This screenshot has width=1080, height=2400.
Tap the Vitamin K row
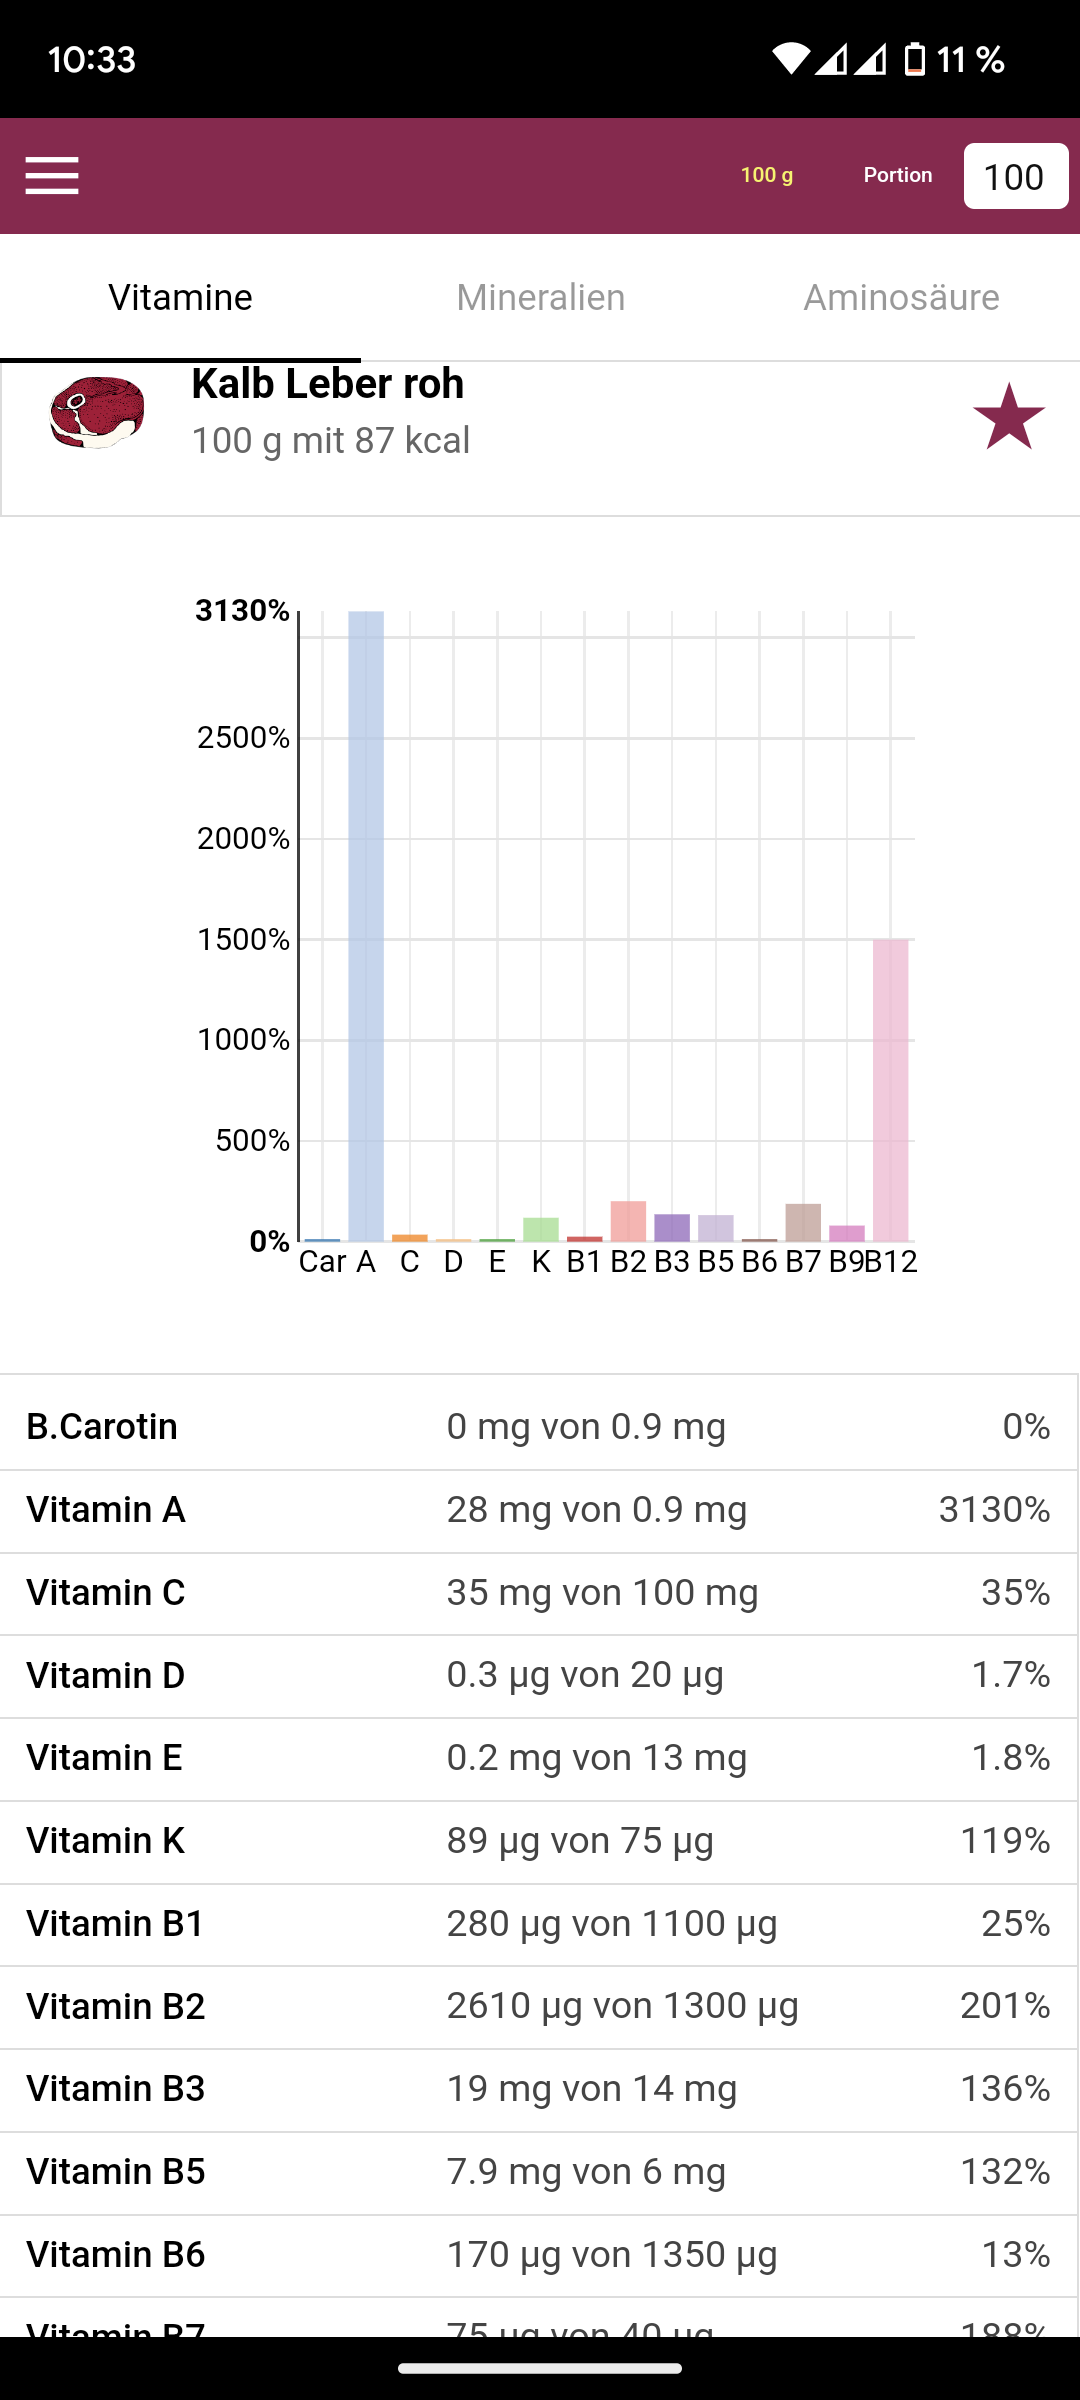pos(540,1841)
